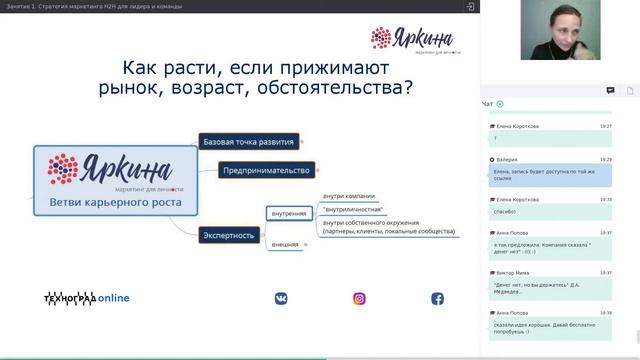Click Елена Короткова's 19:27 message
640x360 pixels.
(550, 138)
